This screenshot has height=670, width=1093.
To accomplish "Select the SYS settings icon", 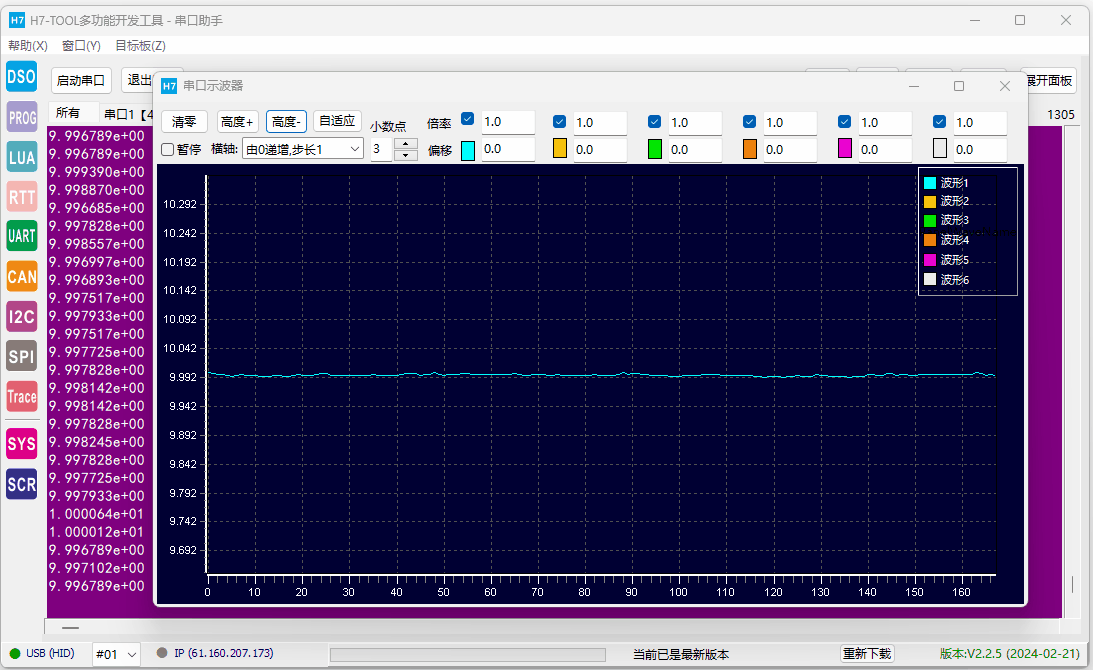I will [22, 444].
